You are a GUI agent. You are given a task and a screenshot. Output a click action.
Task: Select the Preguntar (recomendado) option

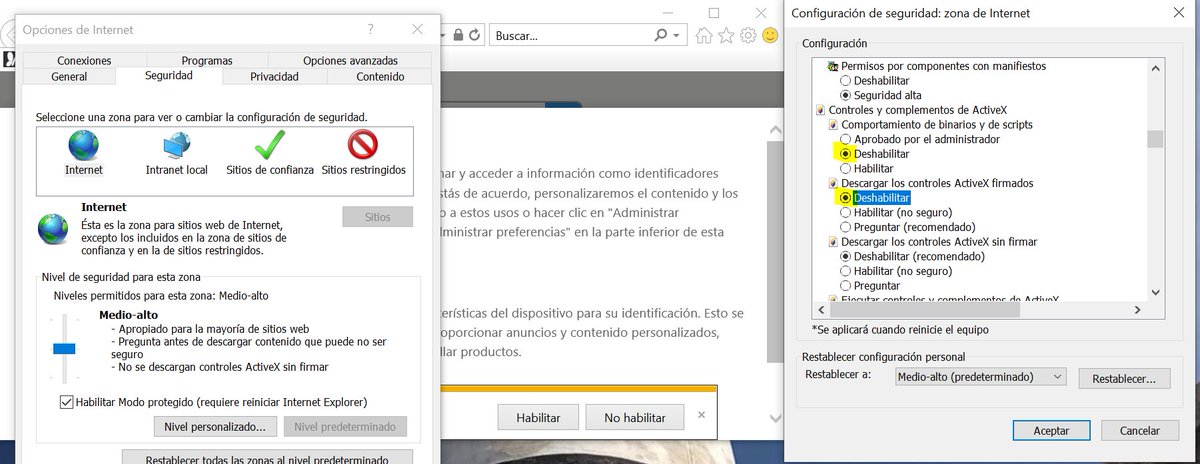(x=846, y=227)
